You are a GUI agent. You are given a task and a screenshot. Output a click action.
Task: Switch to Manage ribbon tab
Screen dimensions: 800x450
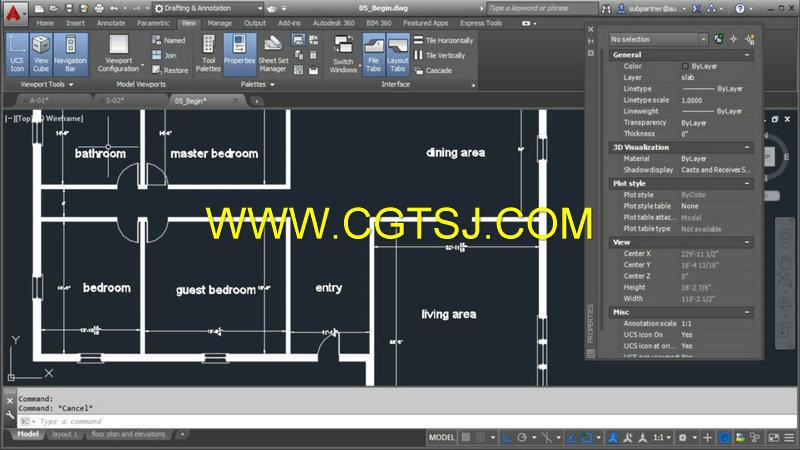219,23
